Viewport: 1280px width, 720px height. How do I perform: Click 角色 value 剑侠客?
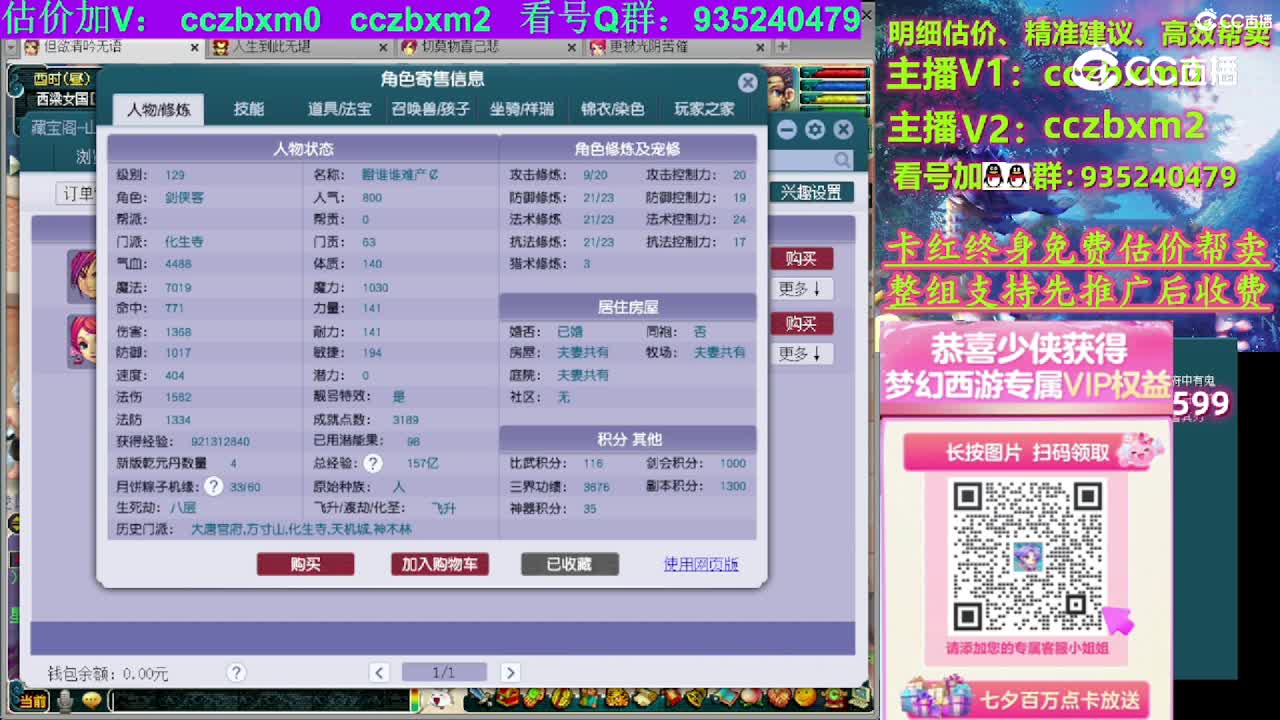(184, 198)
